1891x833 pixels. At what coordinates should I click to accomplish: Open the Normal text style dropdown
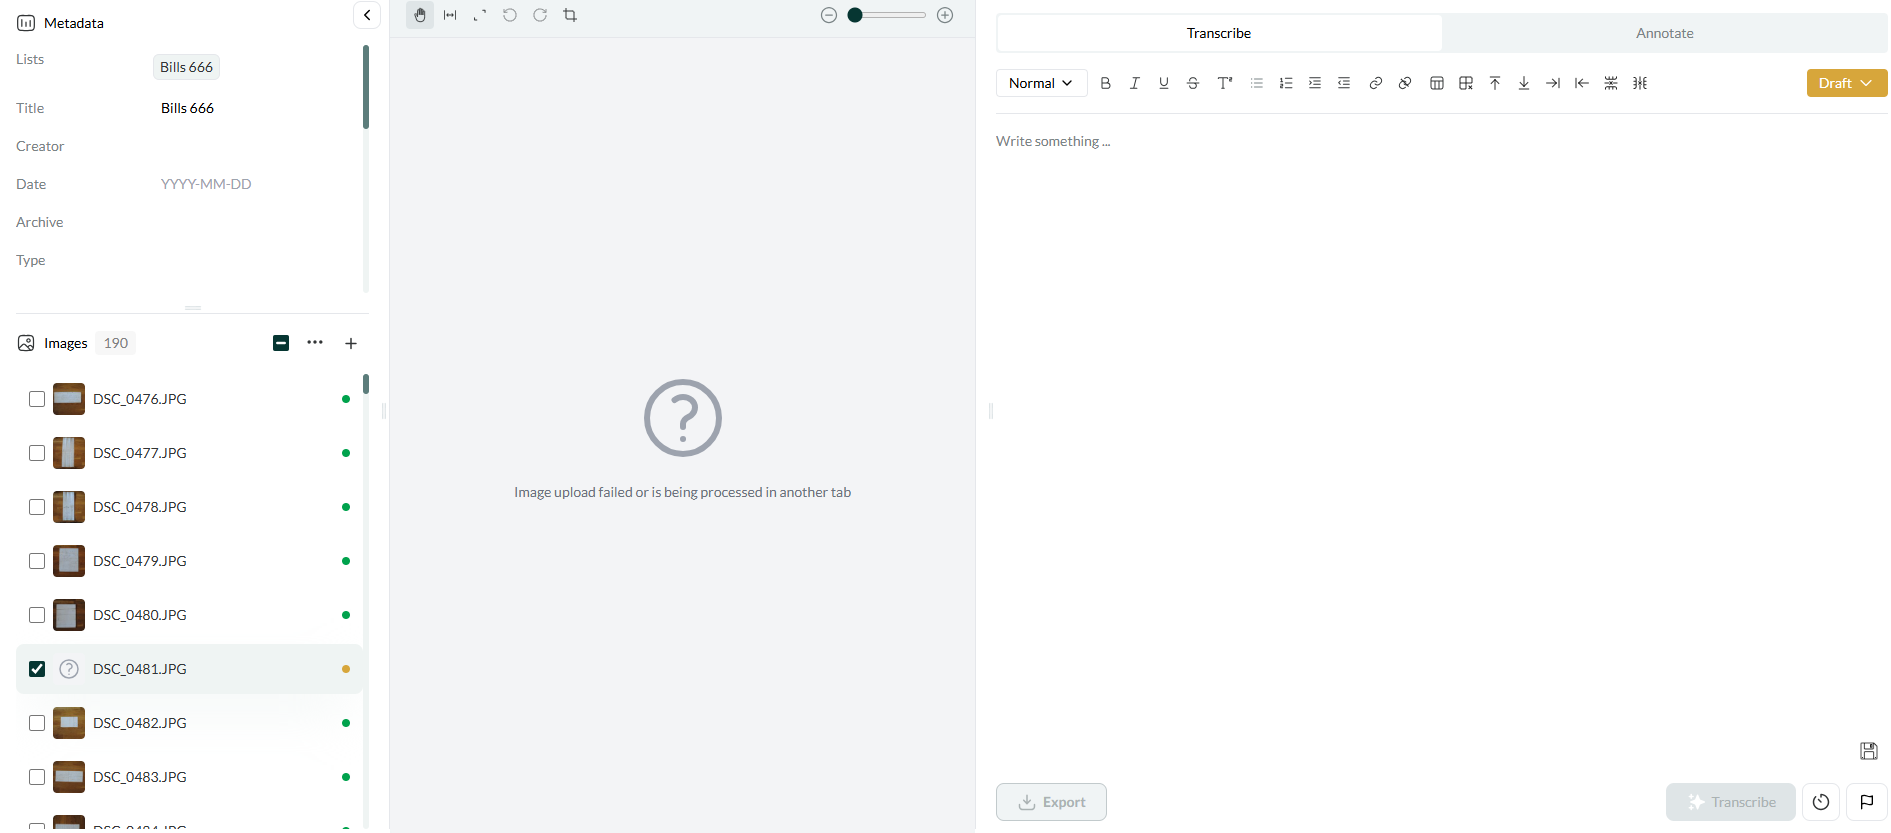(x=1041, y=83)
